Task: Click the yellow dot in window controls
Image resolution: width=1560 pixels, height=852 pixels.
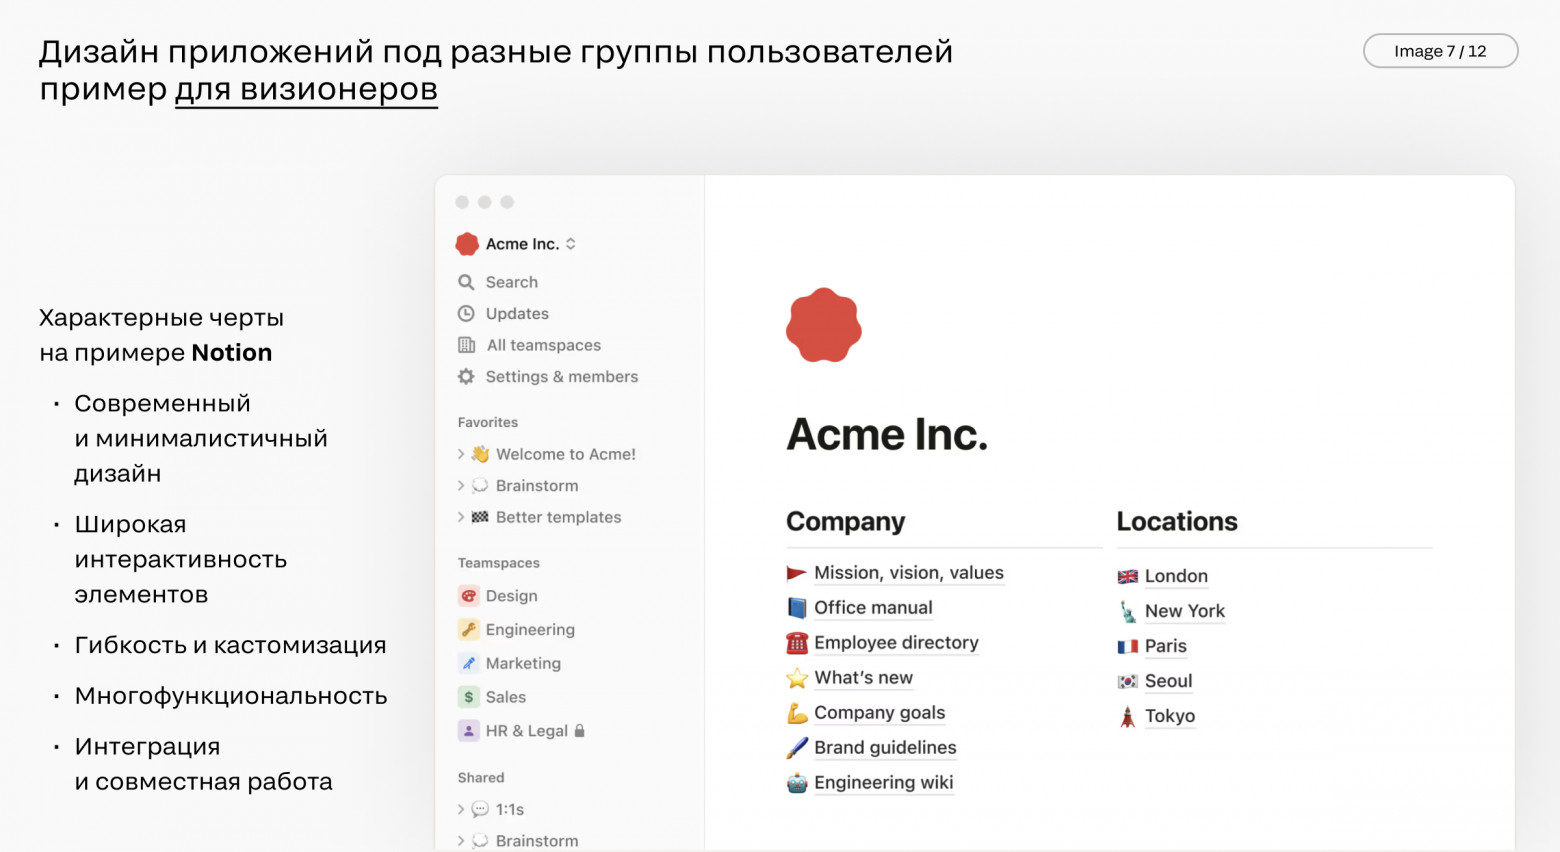Action: pos(485,201)
